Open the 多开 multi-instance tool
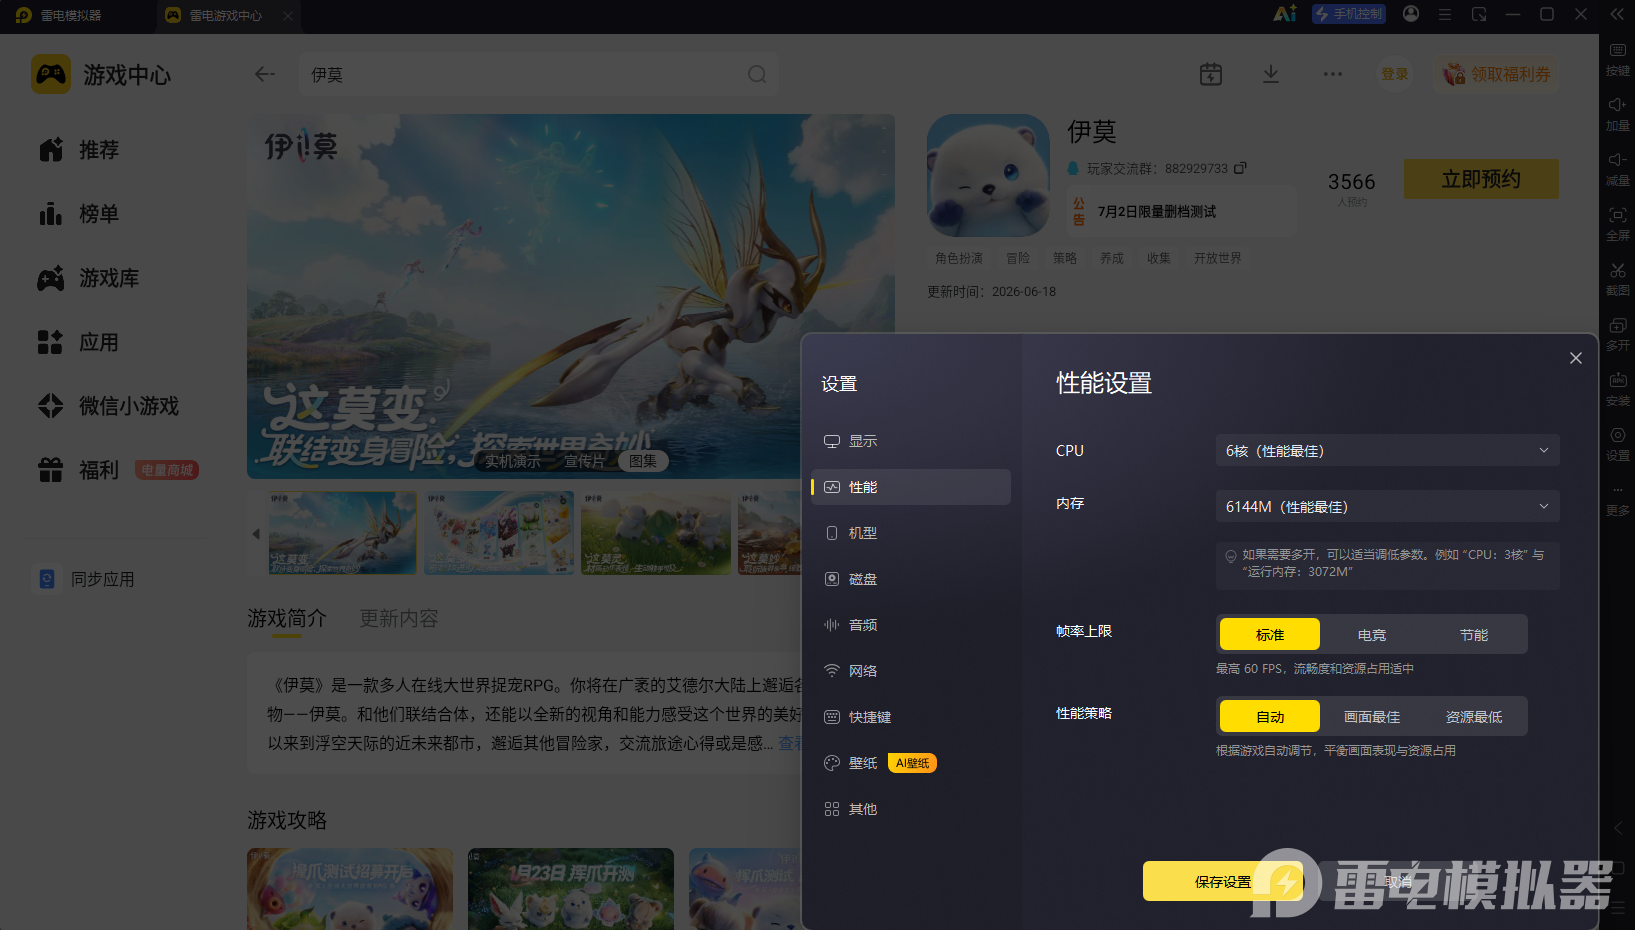1635x930 pixels. (x=1617, y=333)
